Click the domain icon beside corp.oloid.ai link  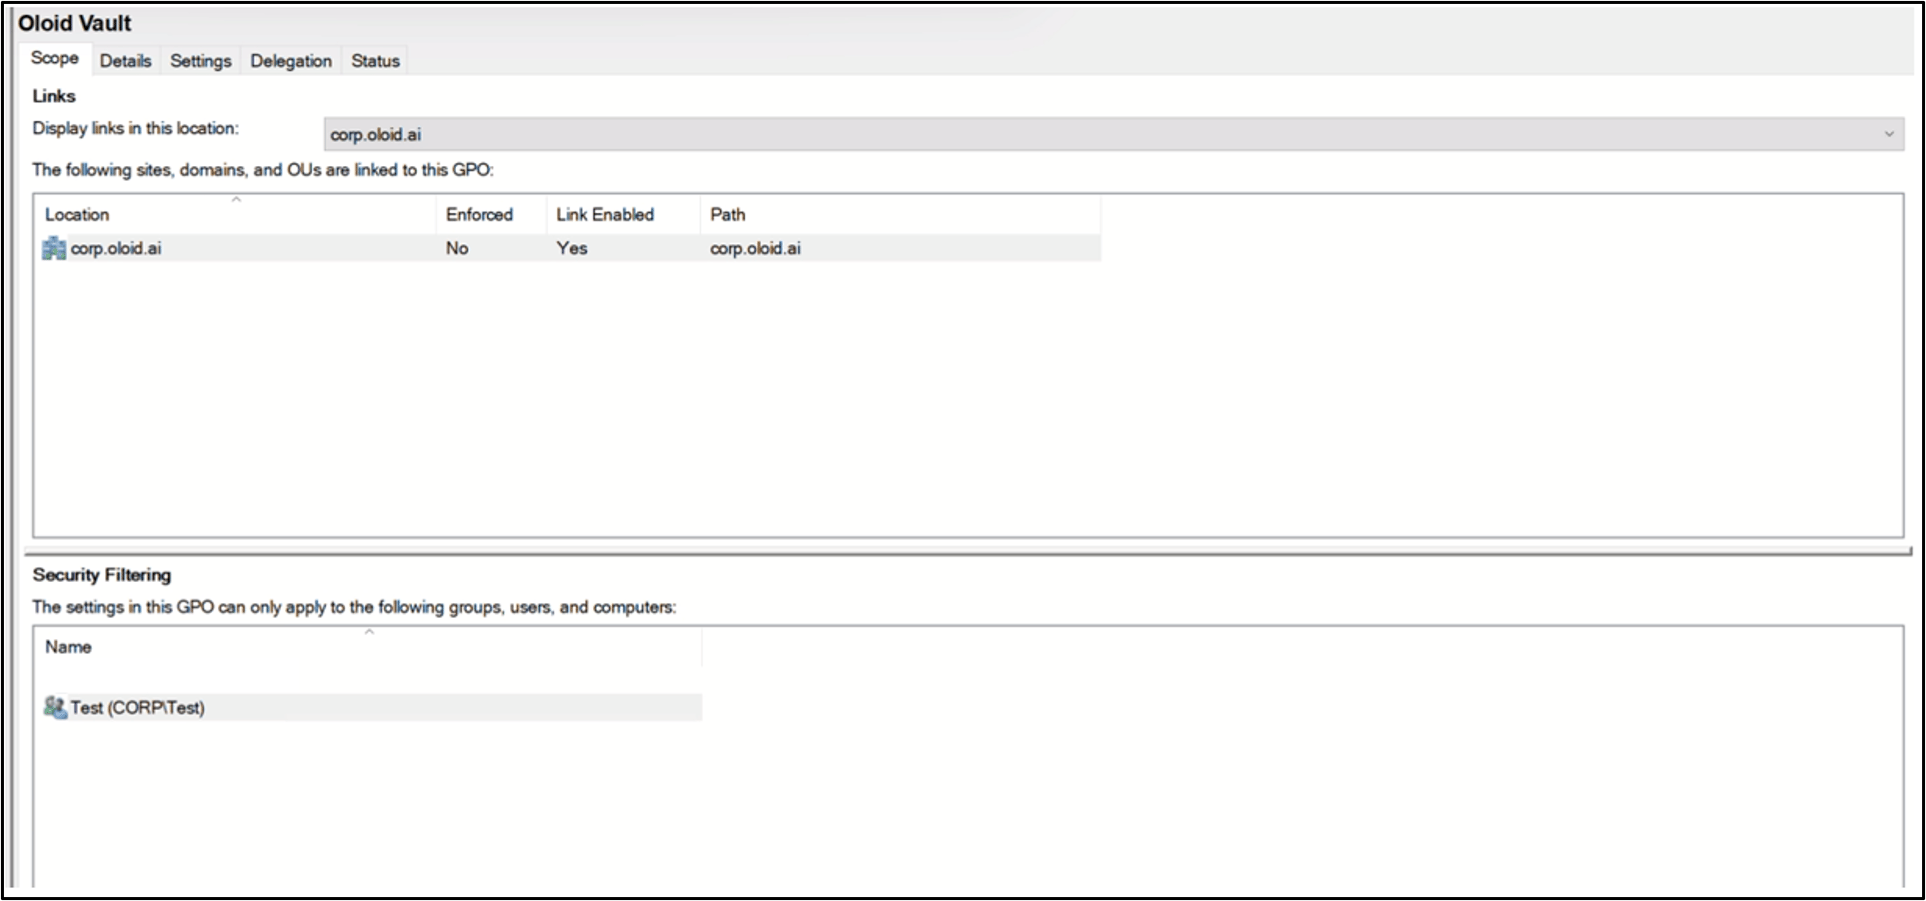pyautogui.click(x=54, y=248)
